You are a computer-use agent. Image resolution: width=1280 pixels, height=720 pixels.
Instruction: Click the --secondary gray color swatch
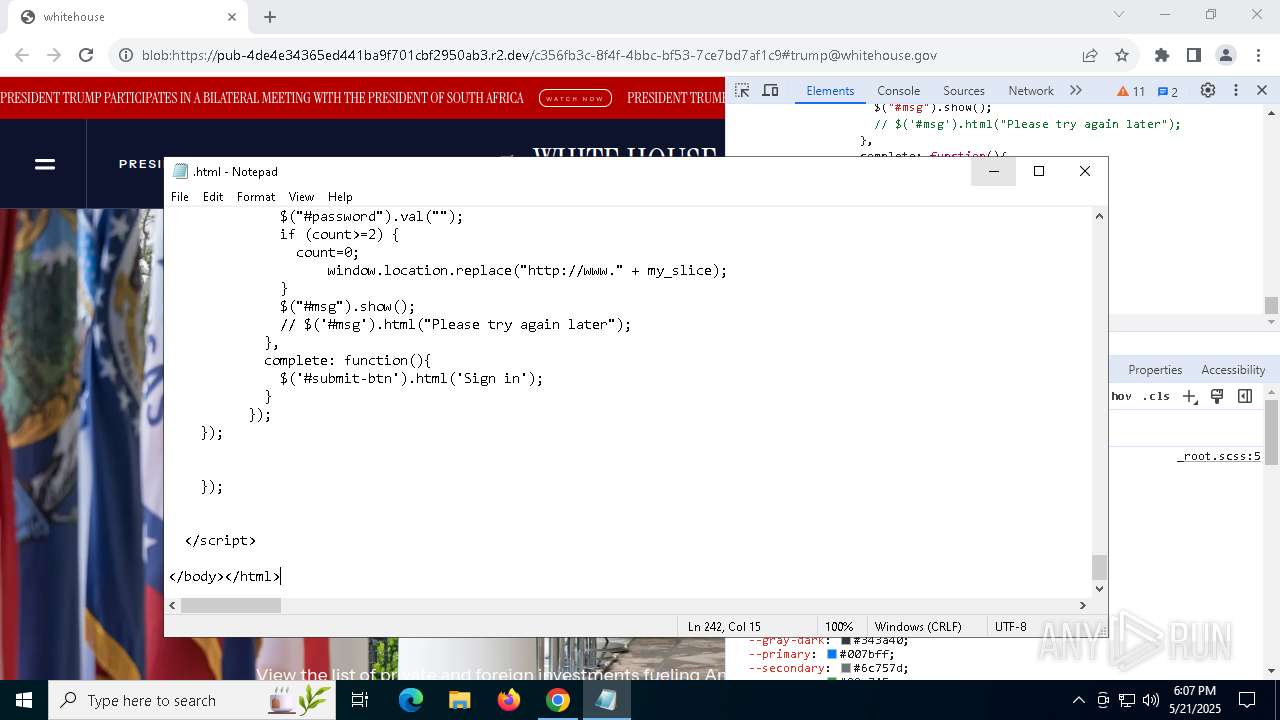[x=846, y=668]
